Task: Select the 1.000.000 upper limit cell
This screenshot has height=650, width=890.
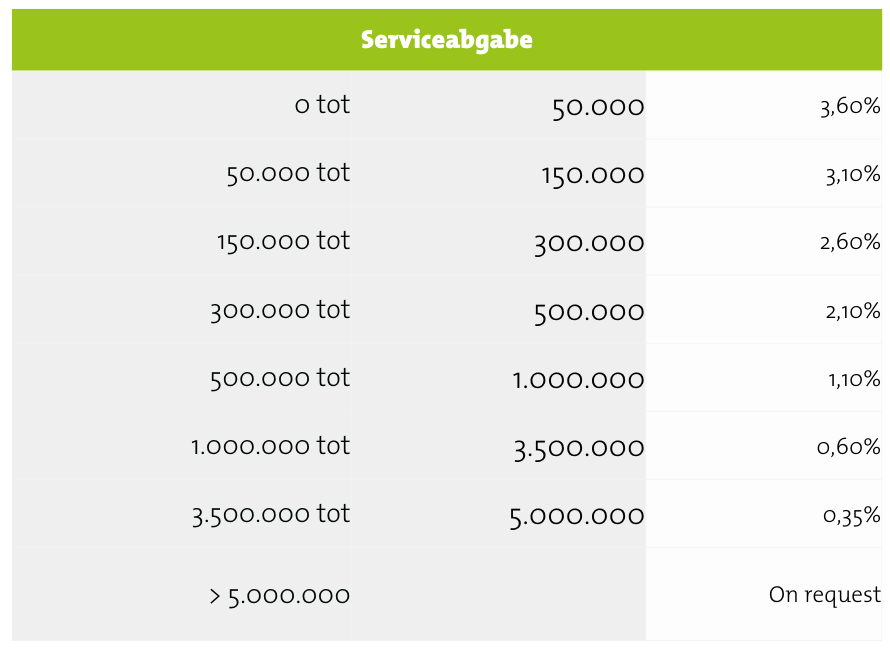Action: 498,378
